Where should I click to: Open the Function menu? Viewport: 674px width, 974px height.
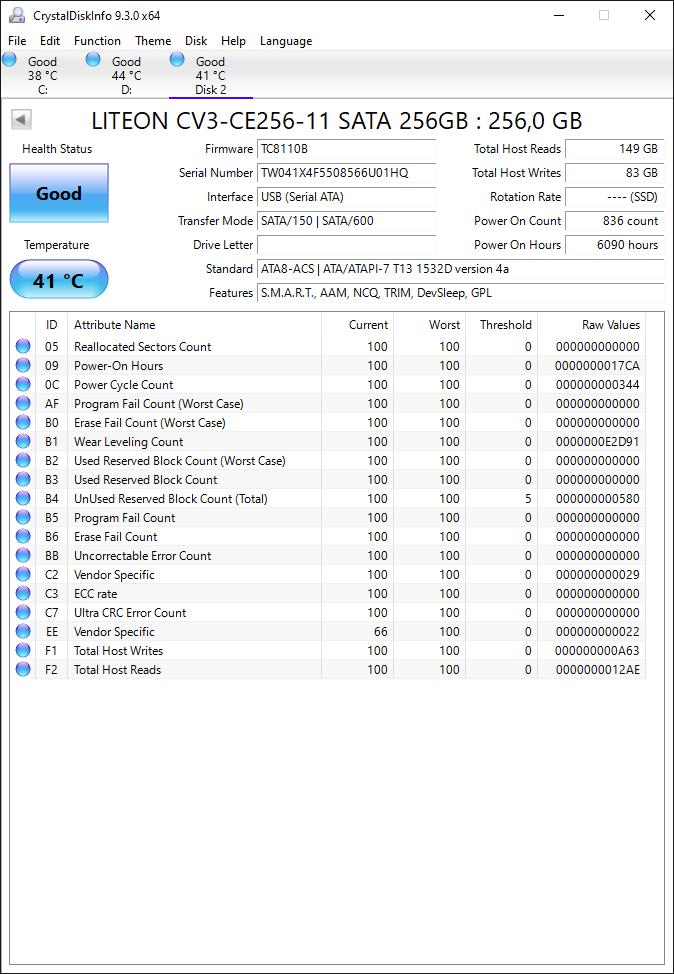pos(98,41)
